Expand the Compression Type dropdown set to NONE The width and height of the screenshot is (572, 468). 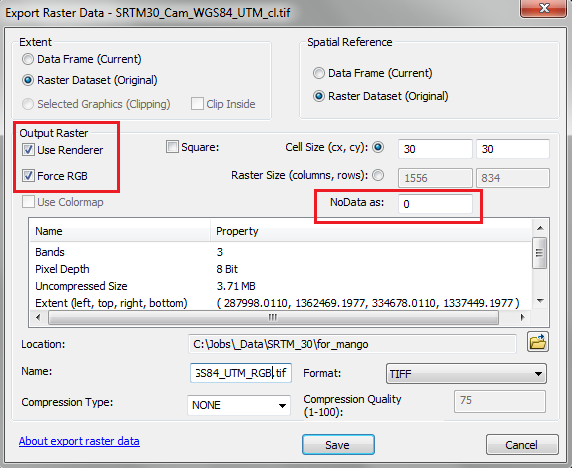(239, 405)
